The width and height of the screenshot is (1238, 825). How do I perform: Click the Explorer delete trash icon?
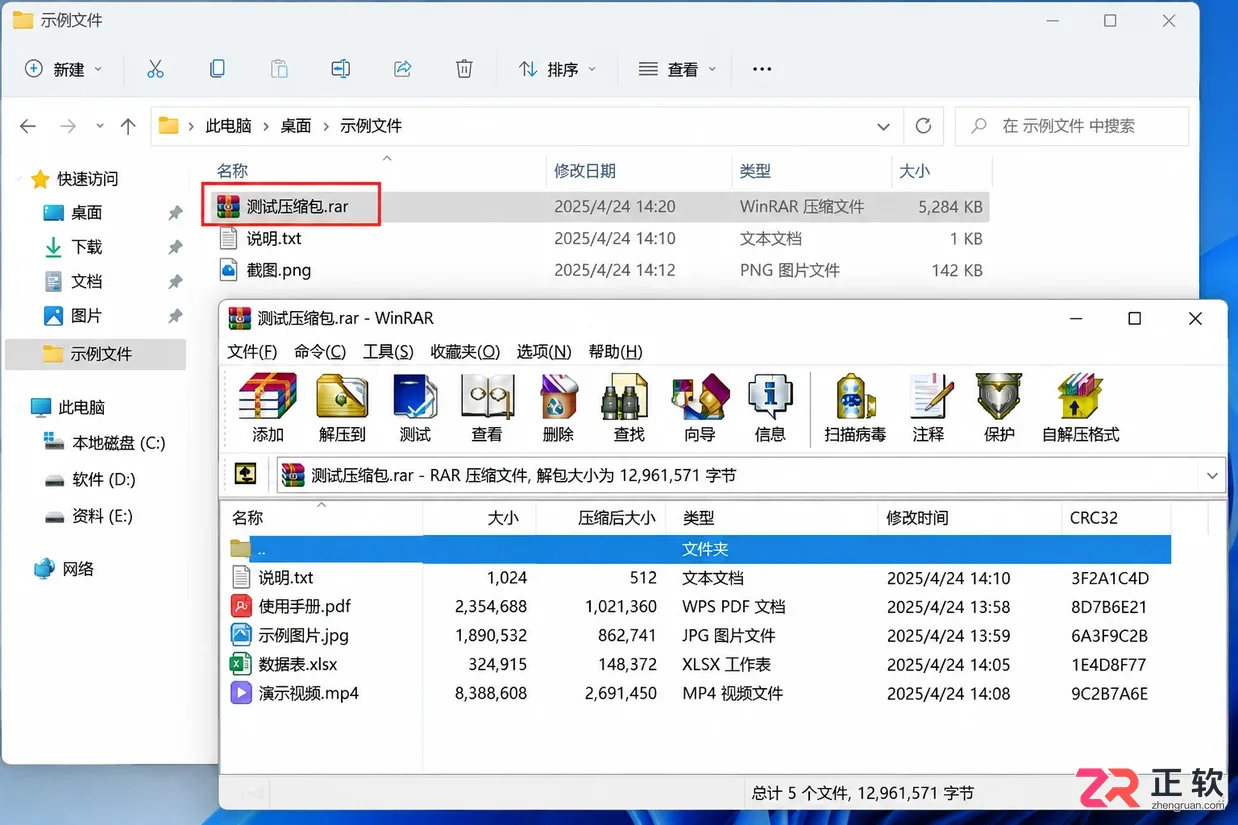coord(464,69)
